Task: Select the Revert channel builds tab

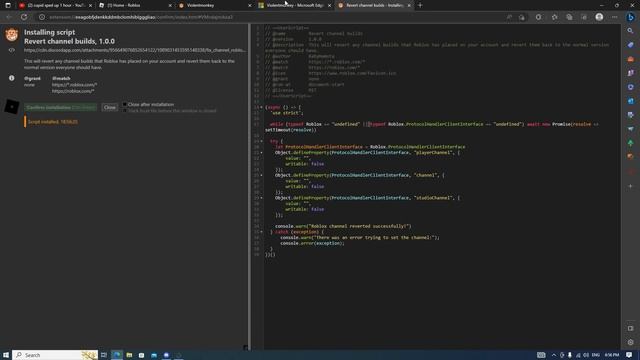Action: (x=373, y=5)
